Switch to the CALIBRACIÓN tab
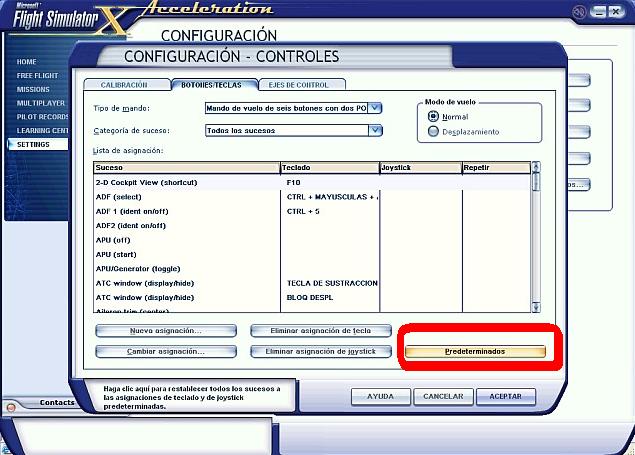Screen dimensions: 635x455 pyautogui.click(x=127, y=85)
